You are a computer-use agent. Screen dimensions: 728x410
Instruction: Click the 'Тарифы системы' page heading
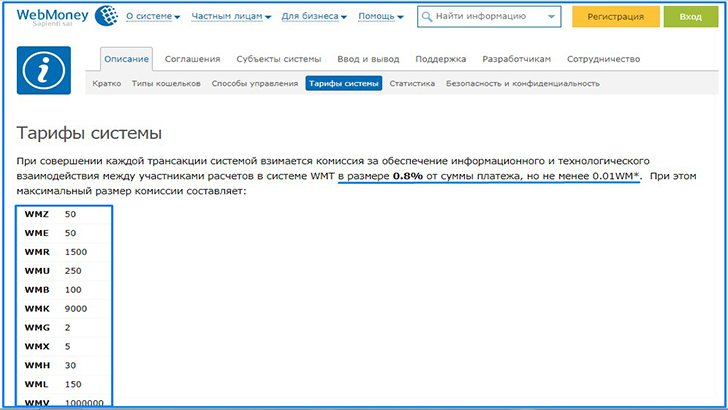pyautogui.click(x=89, y=133)
